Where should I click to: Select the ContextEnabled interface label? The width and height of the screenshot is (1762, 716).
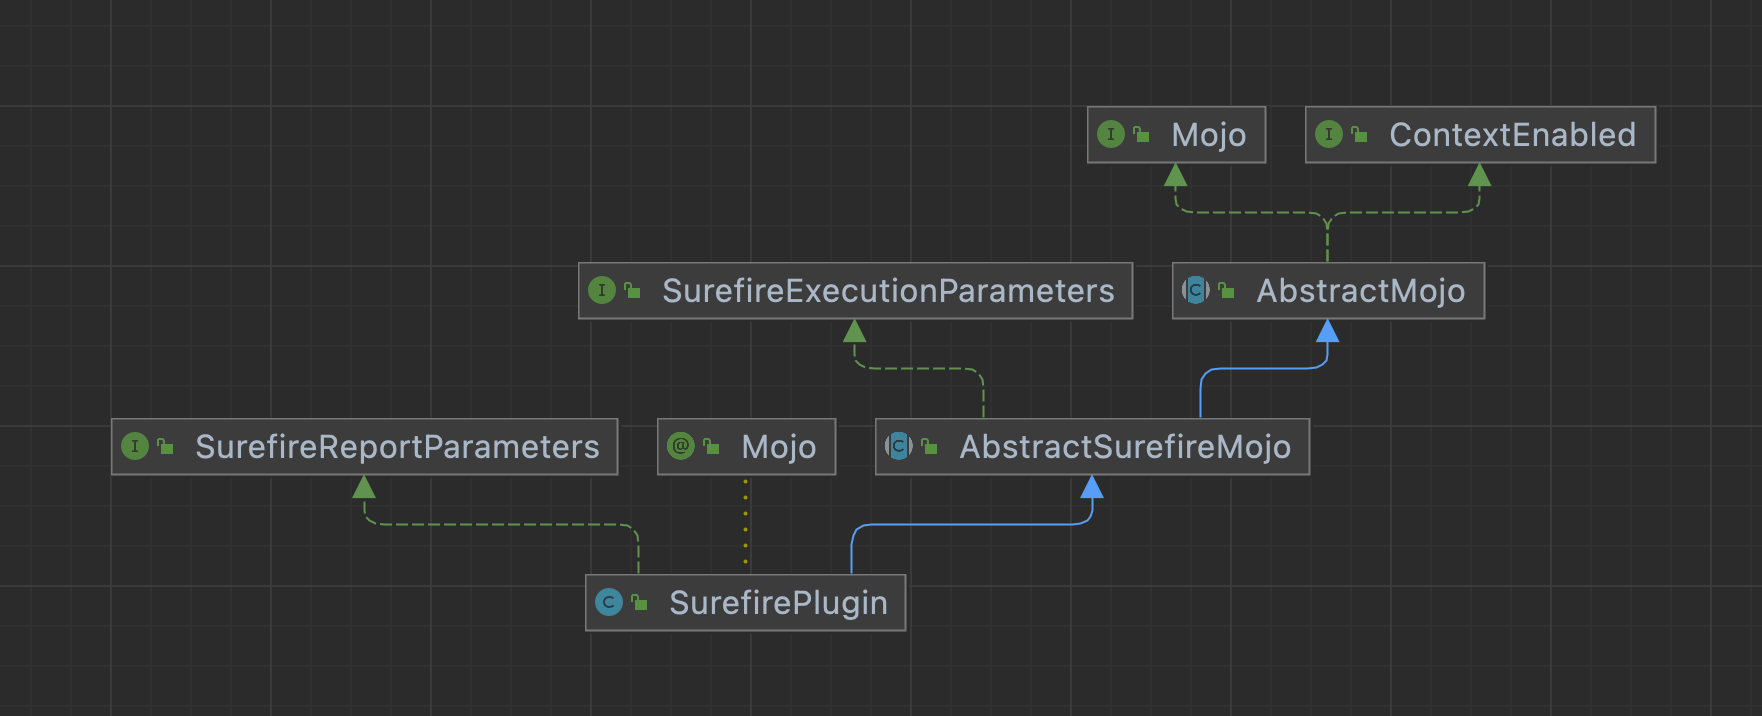[1512, 135]
